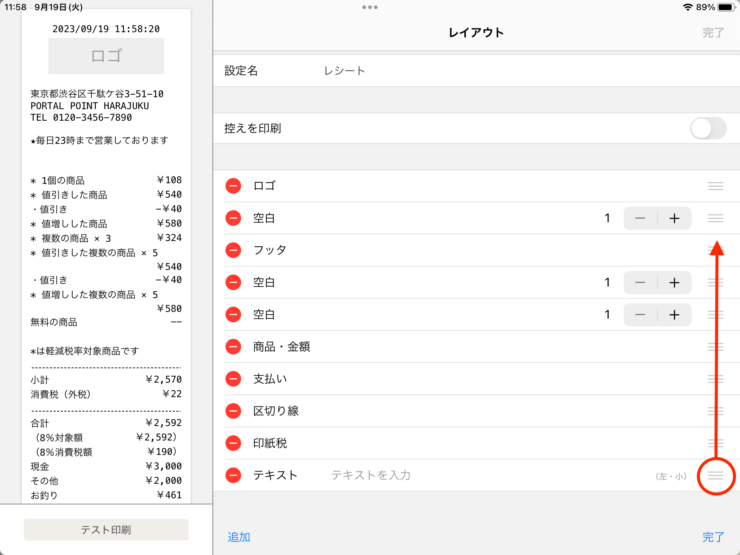Screen dimensions: 740x555
Task: Tap the 合計 ¥2,592 line in preview
Action: point(106,423)
